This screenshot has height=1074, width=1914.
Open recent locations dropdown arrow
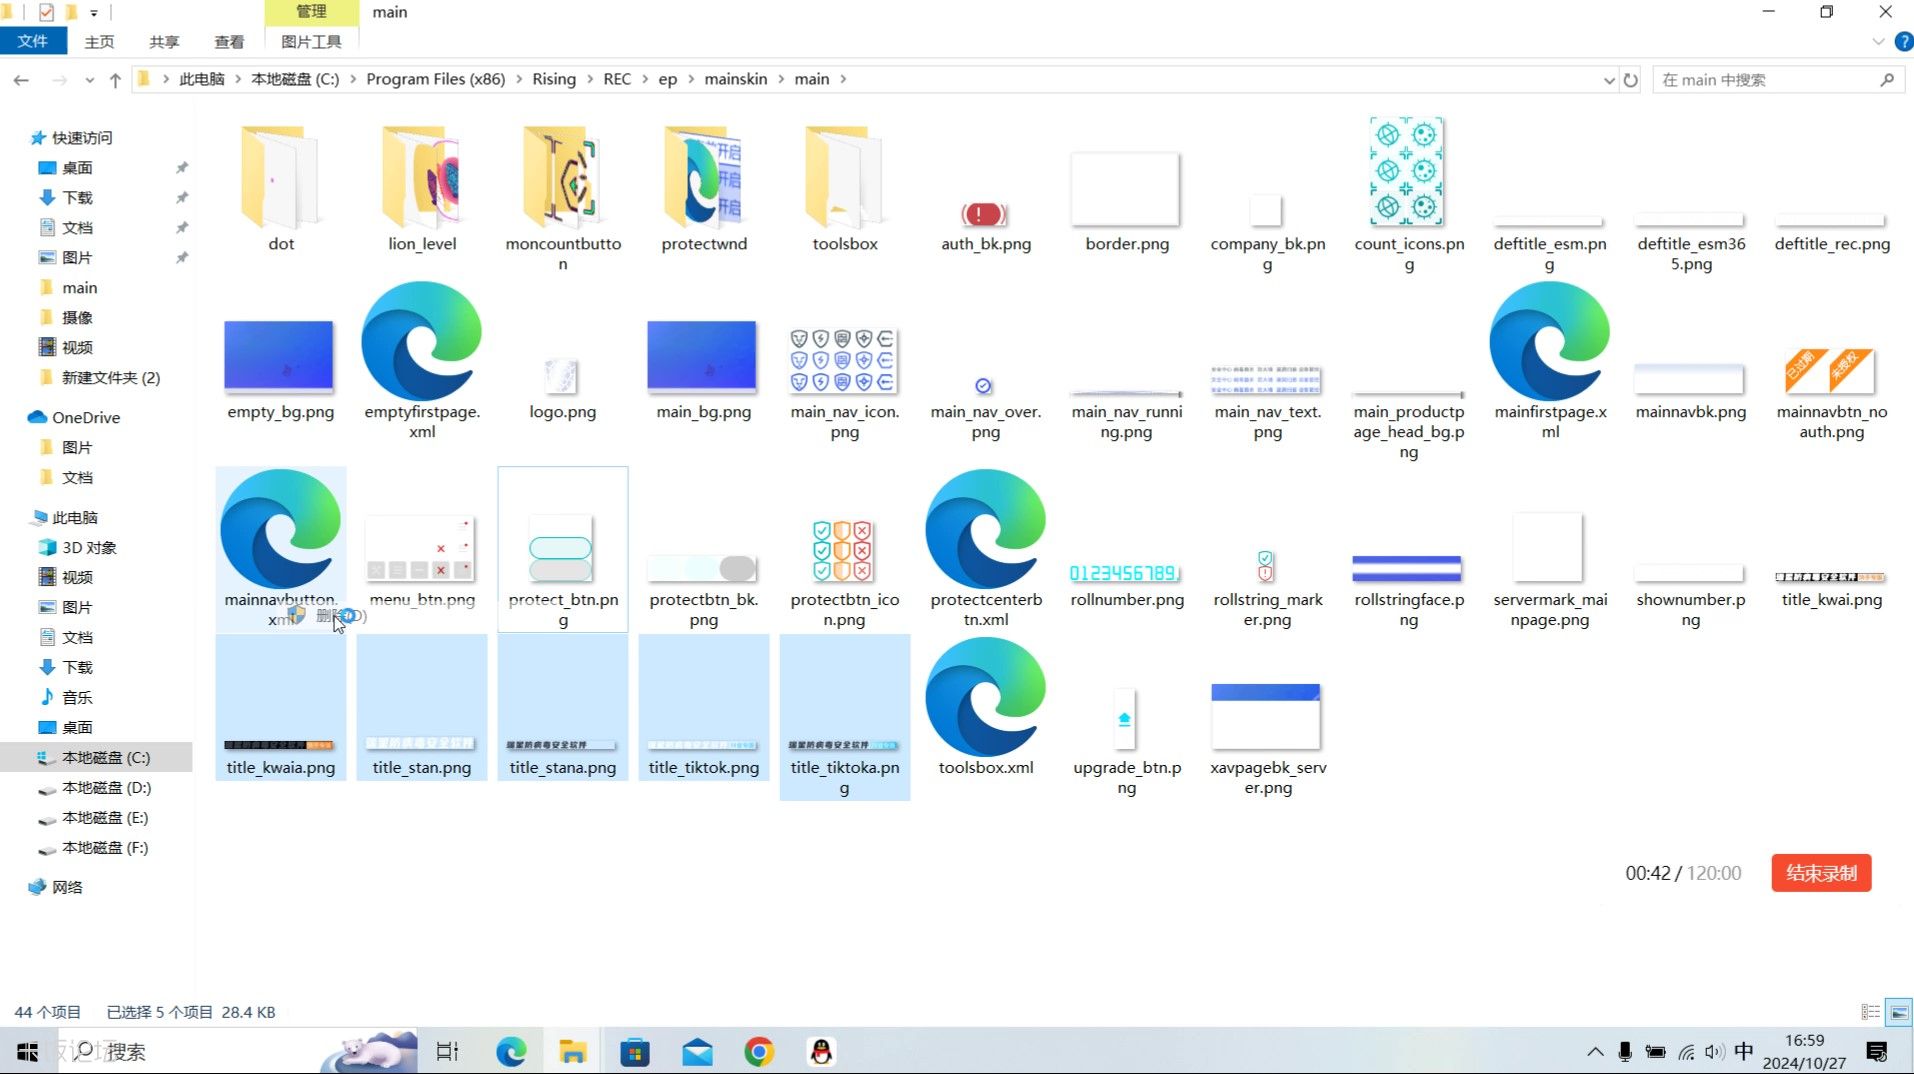click(89, 80)
